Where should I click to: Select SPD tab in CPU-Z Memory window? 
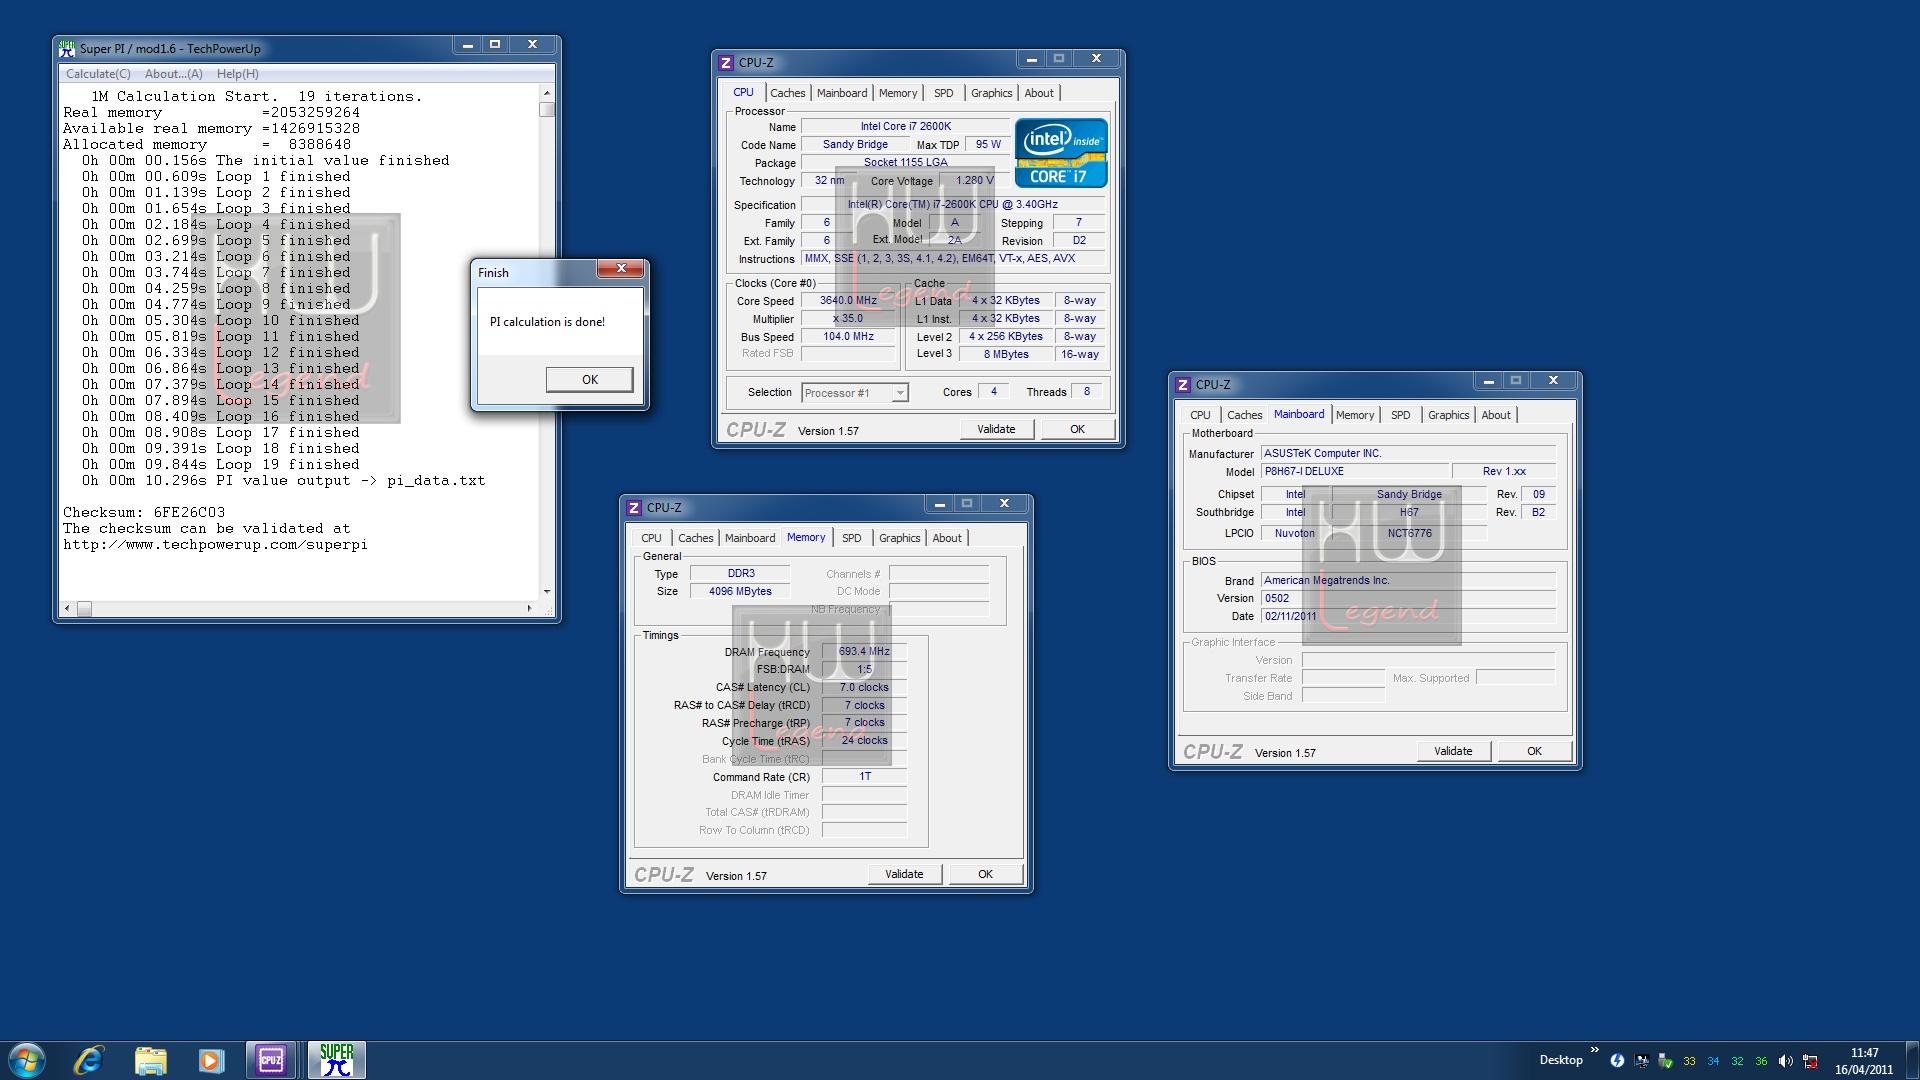852,538
